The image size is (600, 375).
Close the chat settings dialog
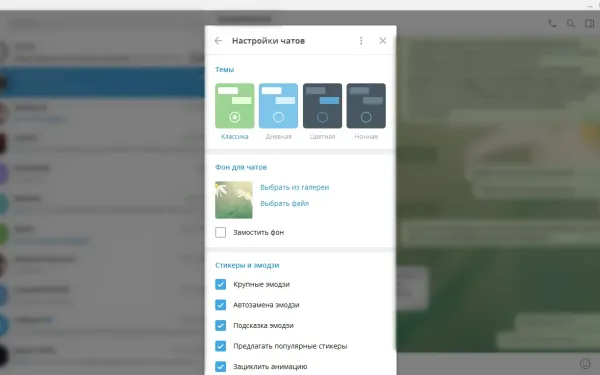[x=383, y=41]
